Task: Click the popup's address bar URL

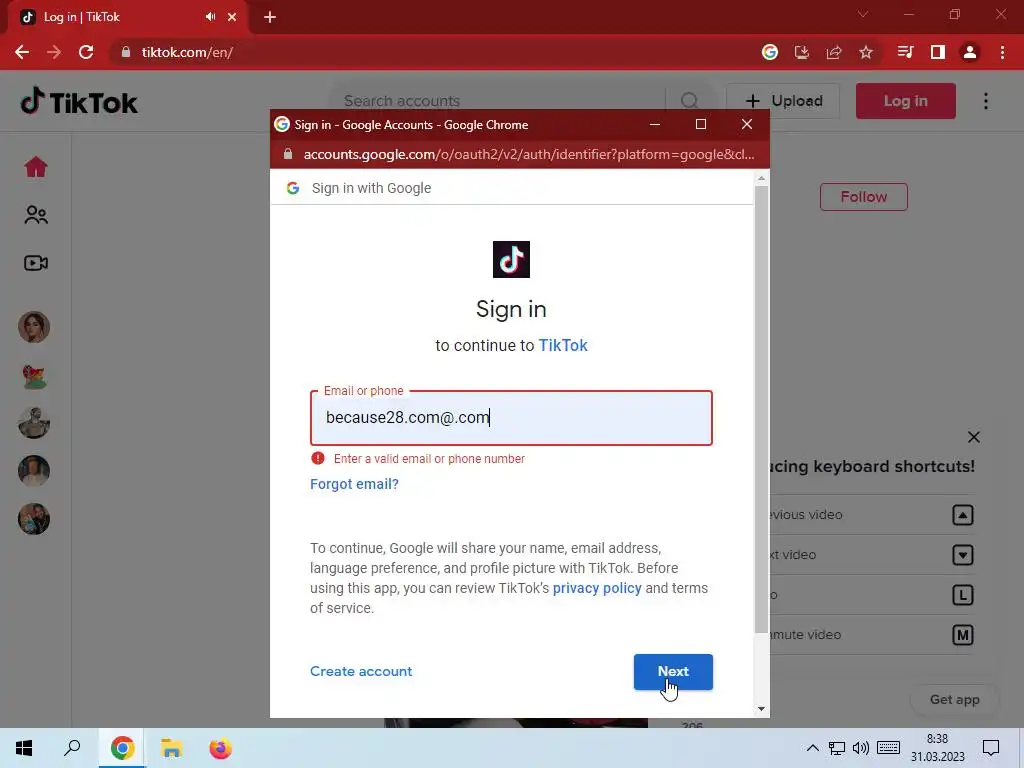Action: 528,155
